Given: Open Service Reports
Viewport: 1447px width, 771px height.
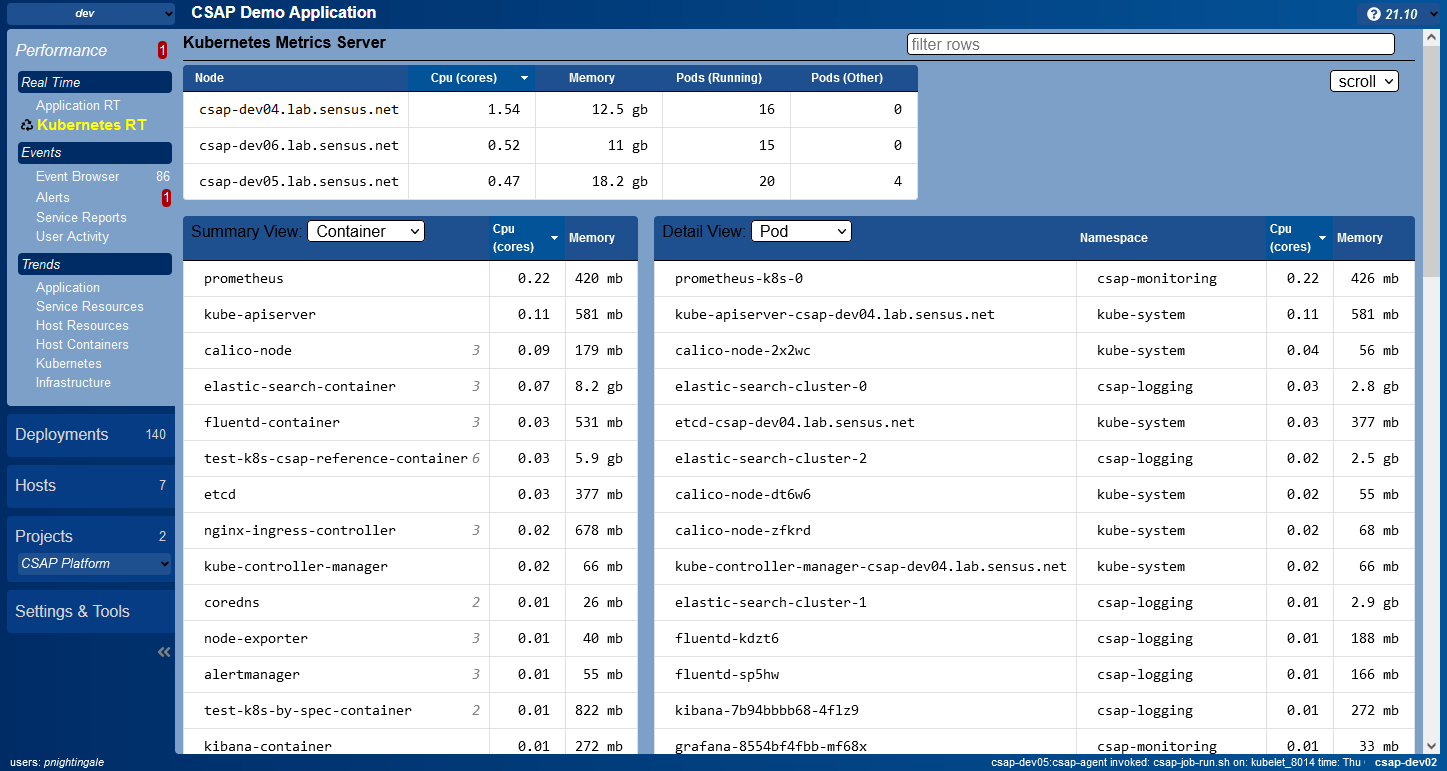Looking at the screenshot, I should 81,217.
